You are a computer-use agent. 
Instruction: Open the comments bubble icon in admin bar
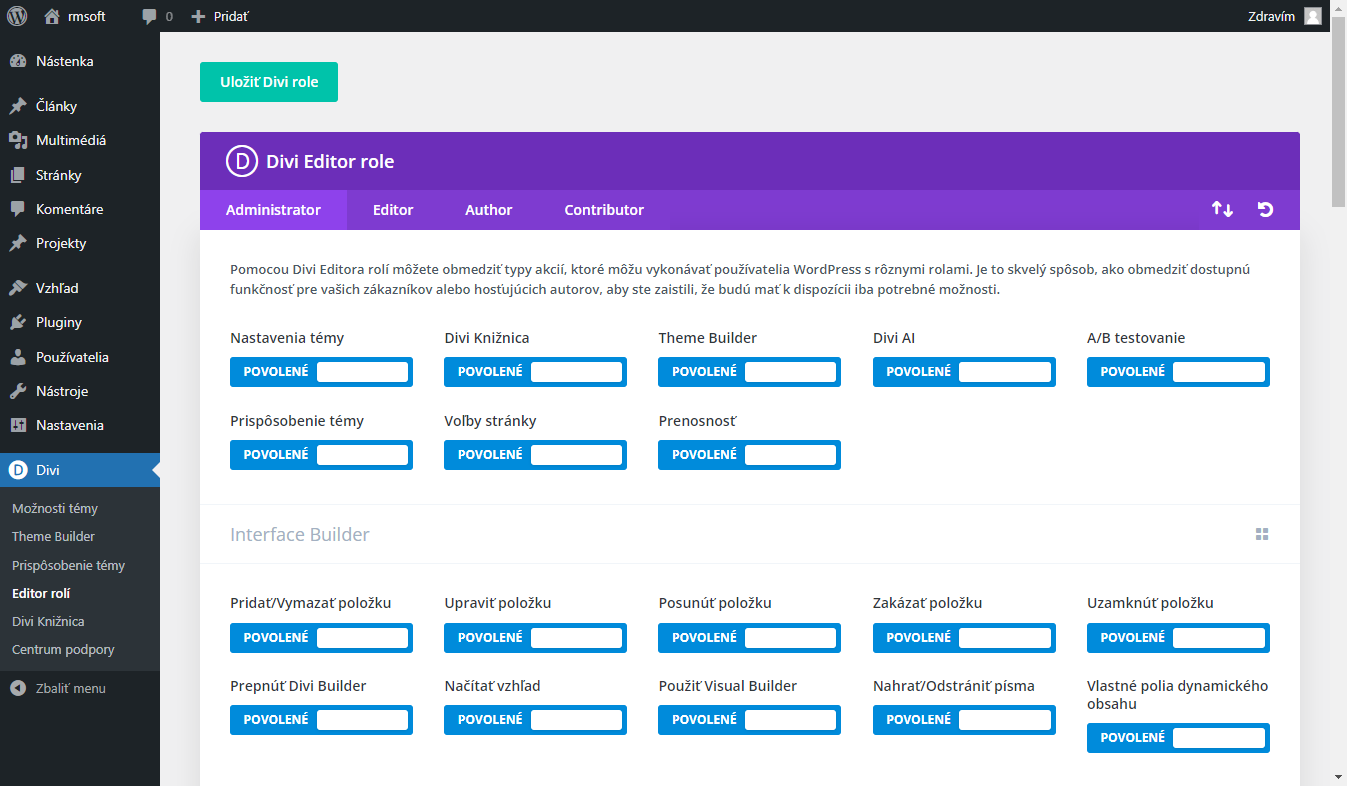tap(149, 17)
